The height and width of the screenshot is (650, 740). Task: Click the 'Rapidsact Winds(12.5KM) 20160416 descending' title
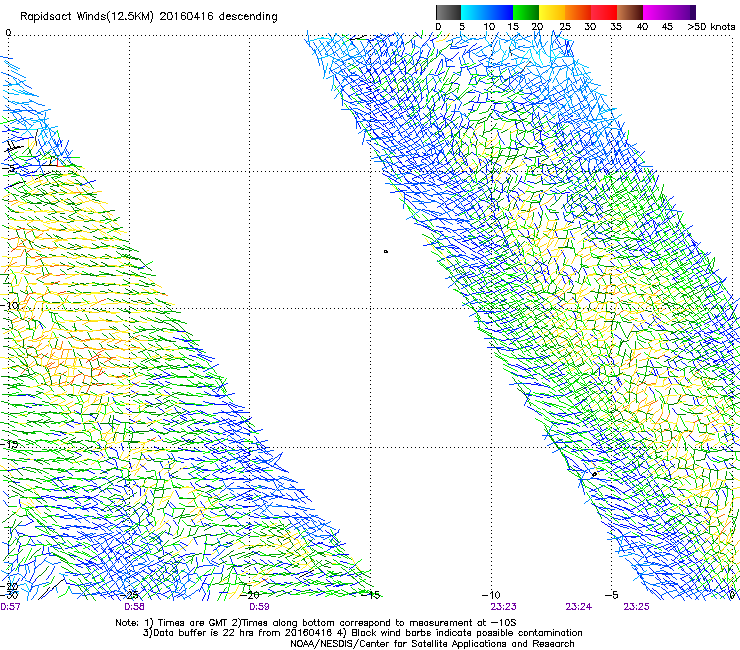coord(149,17)
